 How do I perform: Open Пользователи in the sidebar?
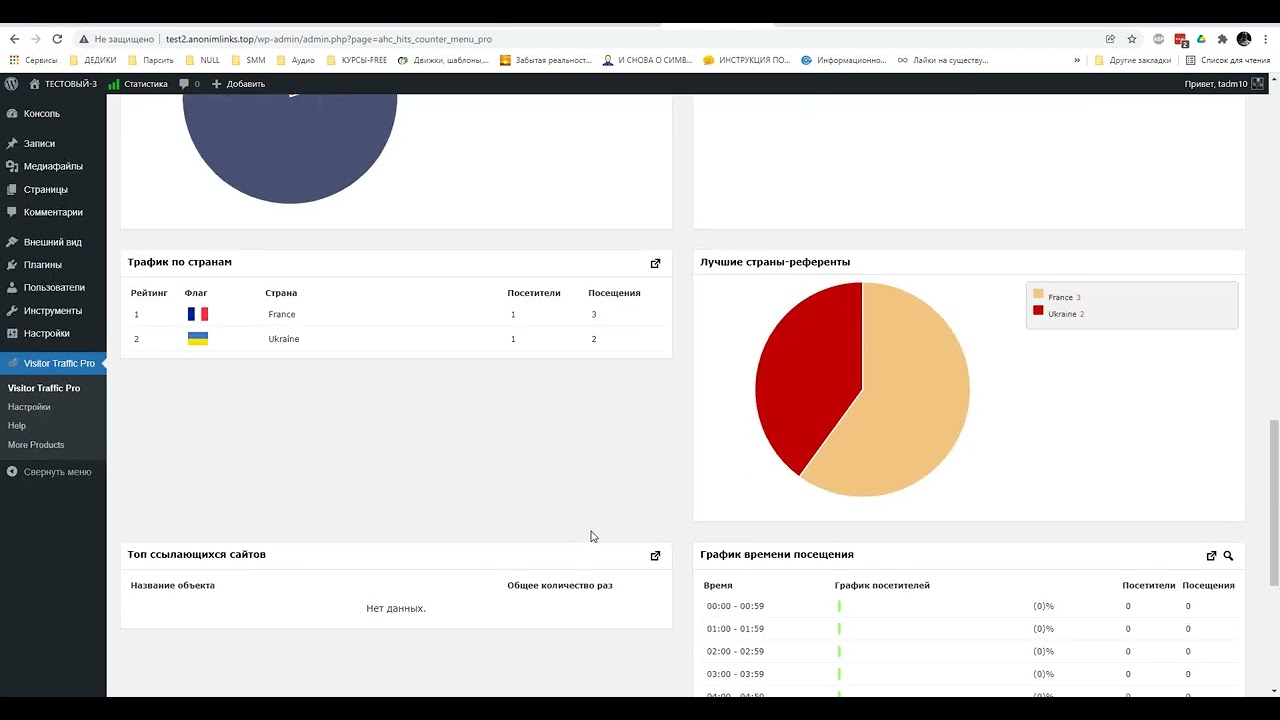click(x=53, y=288)
